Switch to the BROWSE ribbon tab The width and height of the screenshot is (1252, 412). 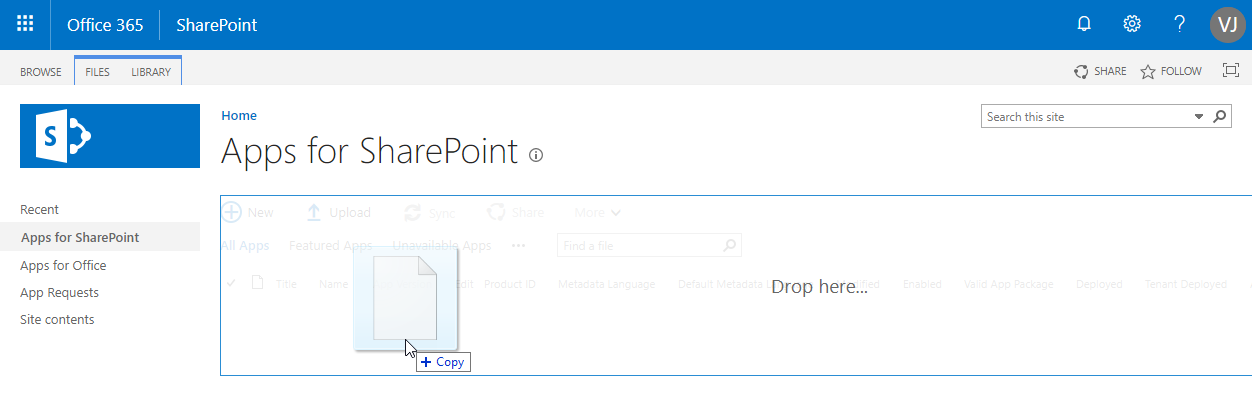pos(41,72)
